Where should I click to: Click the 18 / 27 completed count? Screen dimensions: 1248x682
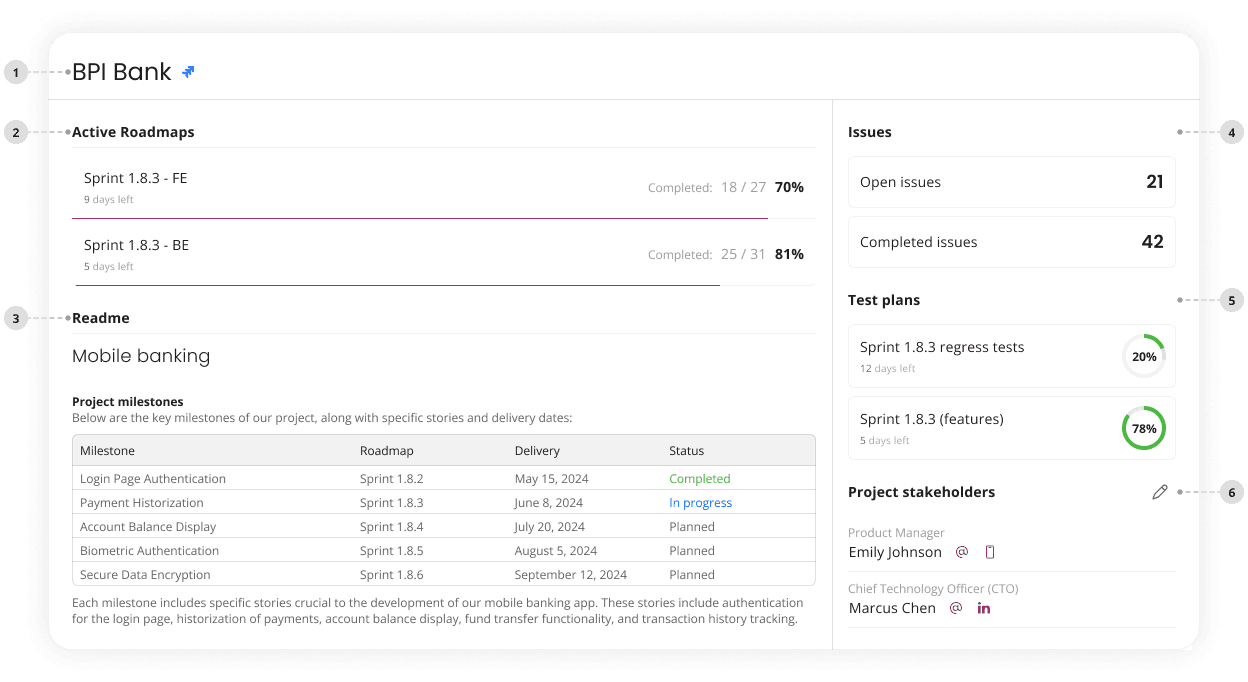coord(743,187)
